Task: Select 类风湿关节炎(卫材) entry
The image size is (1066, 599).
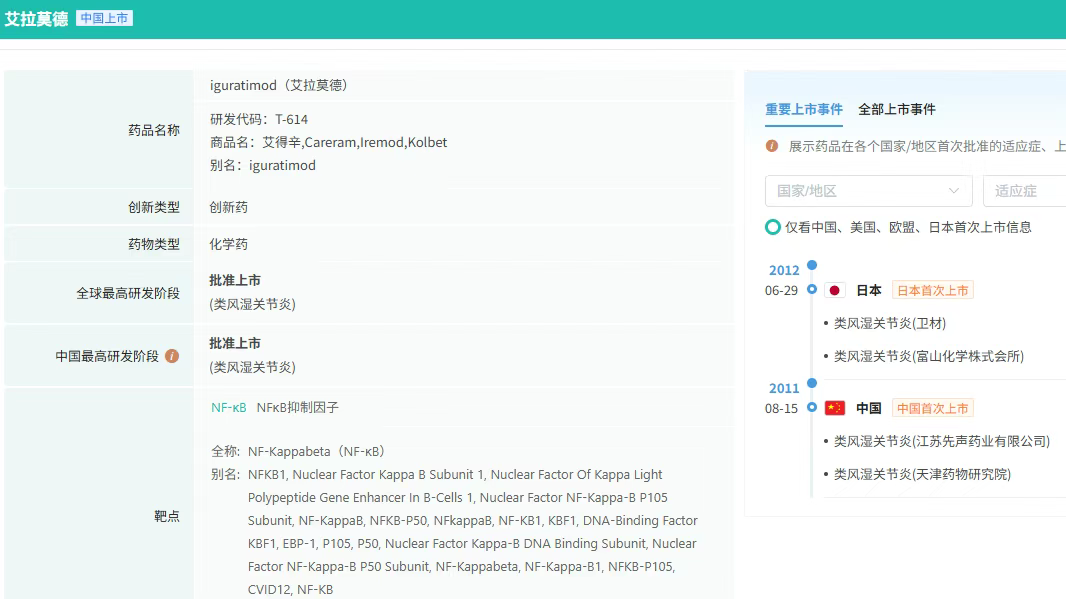Action: point(889,323)
